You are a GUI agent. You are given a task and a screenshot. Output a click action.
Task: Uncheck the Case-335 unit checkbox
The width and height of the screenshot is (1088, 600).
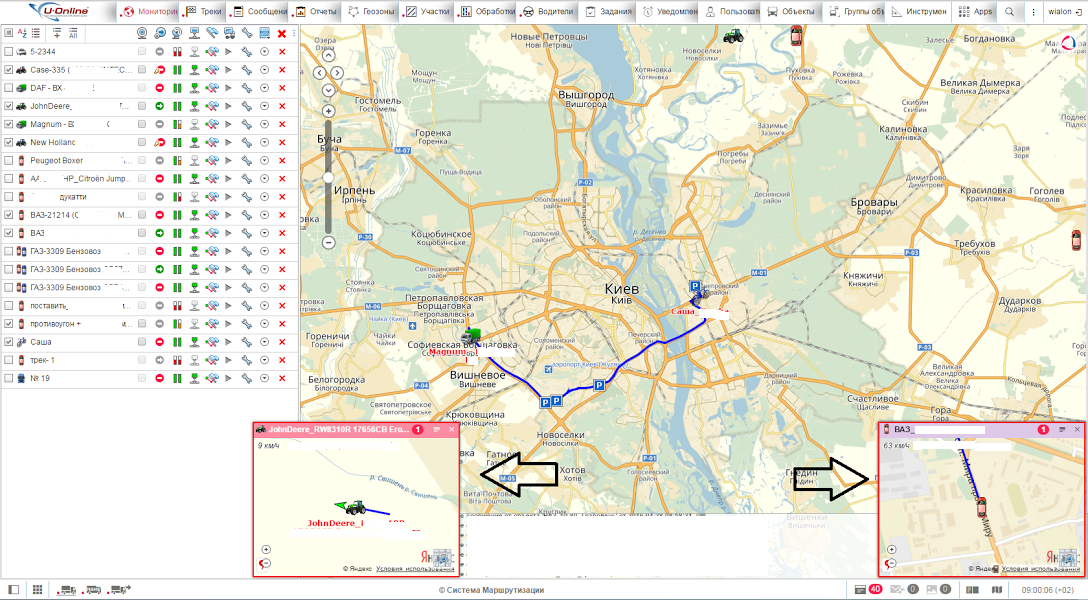[9, 70]
